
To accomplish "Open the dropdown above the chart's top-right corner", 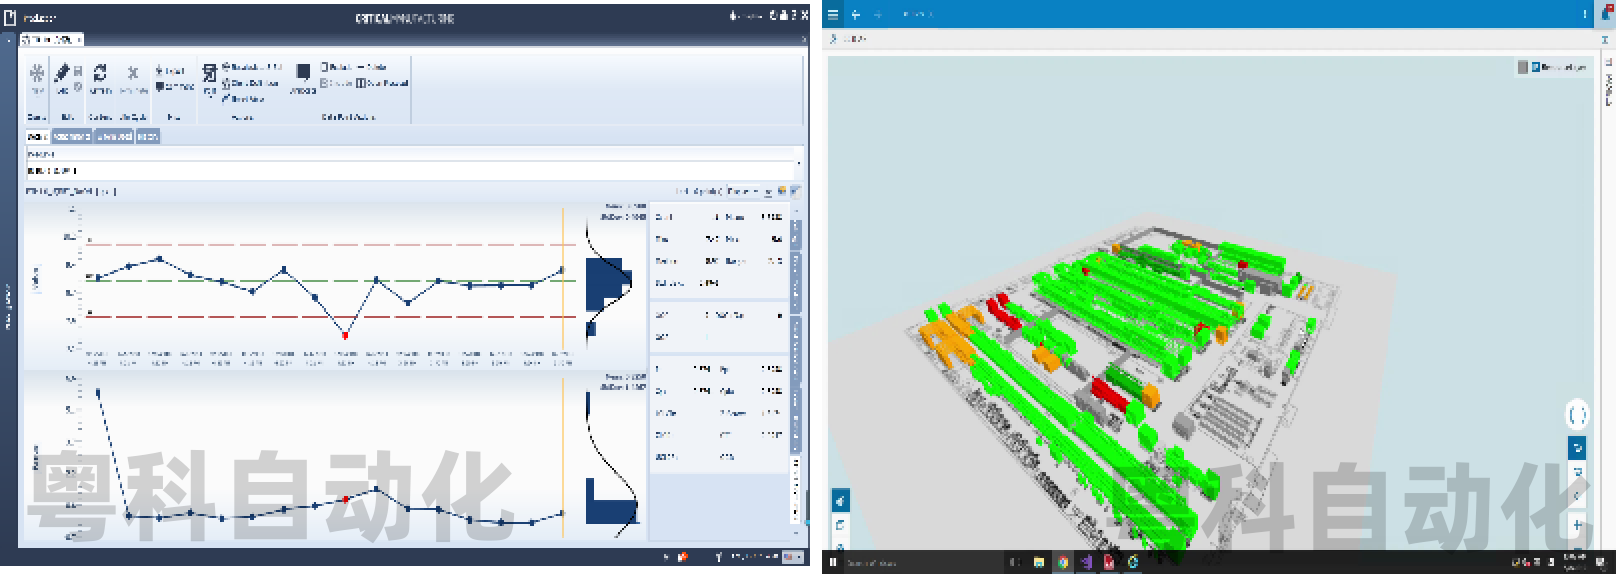I will 745,191.
